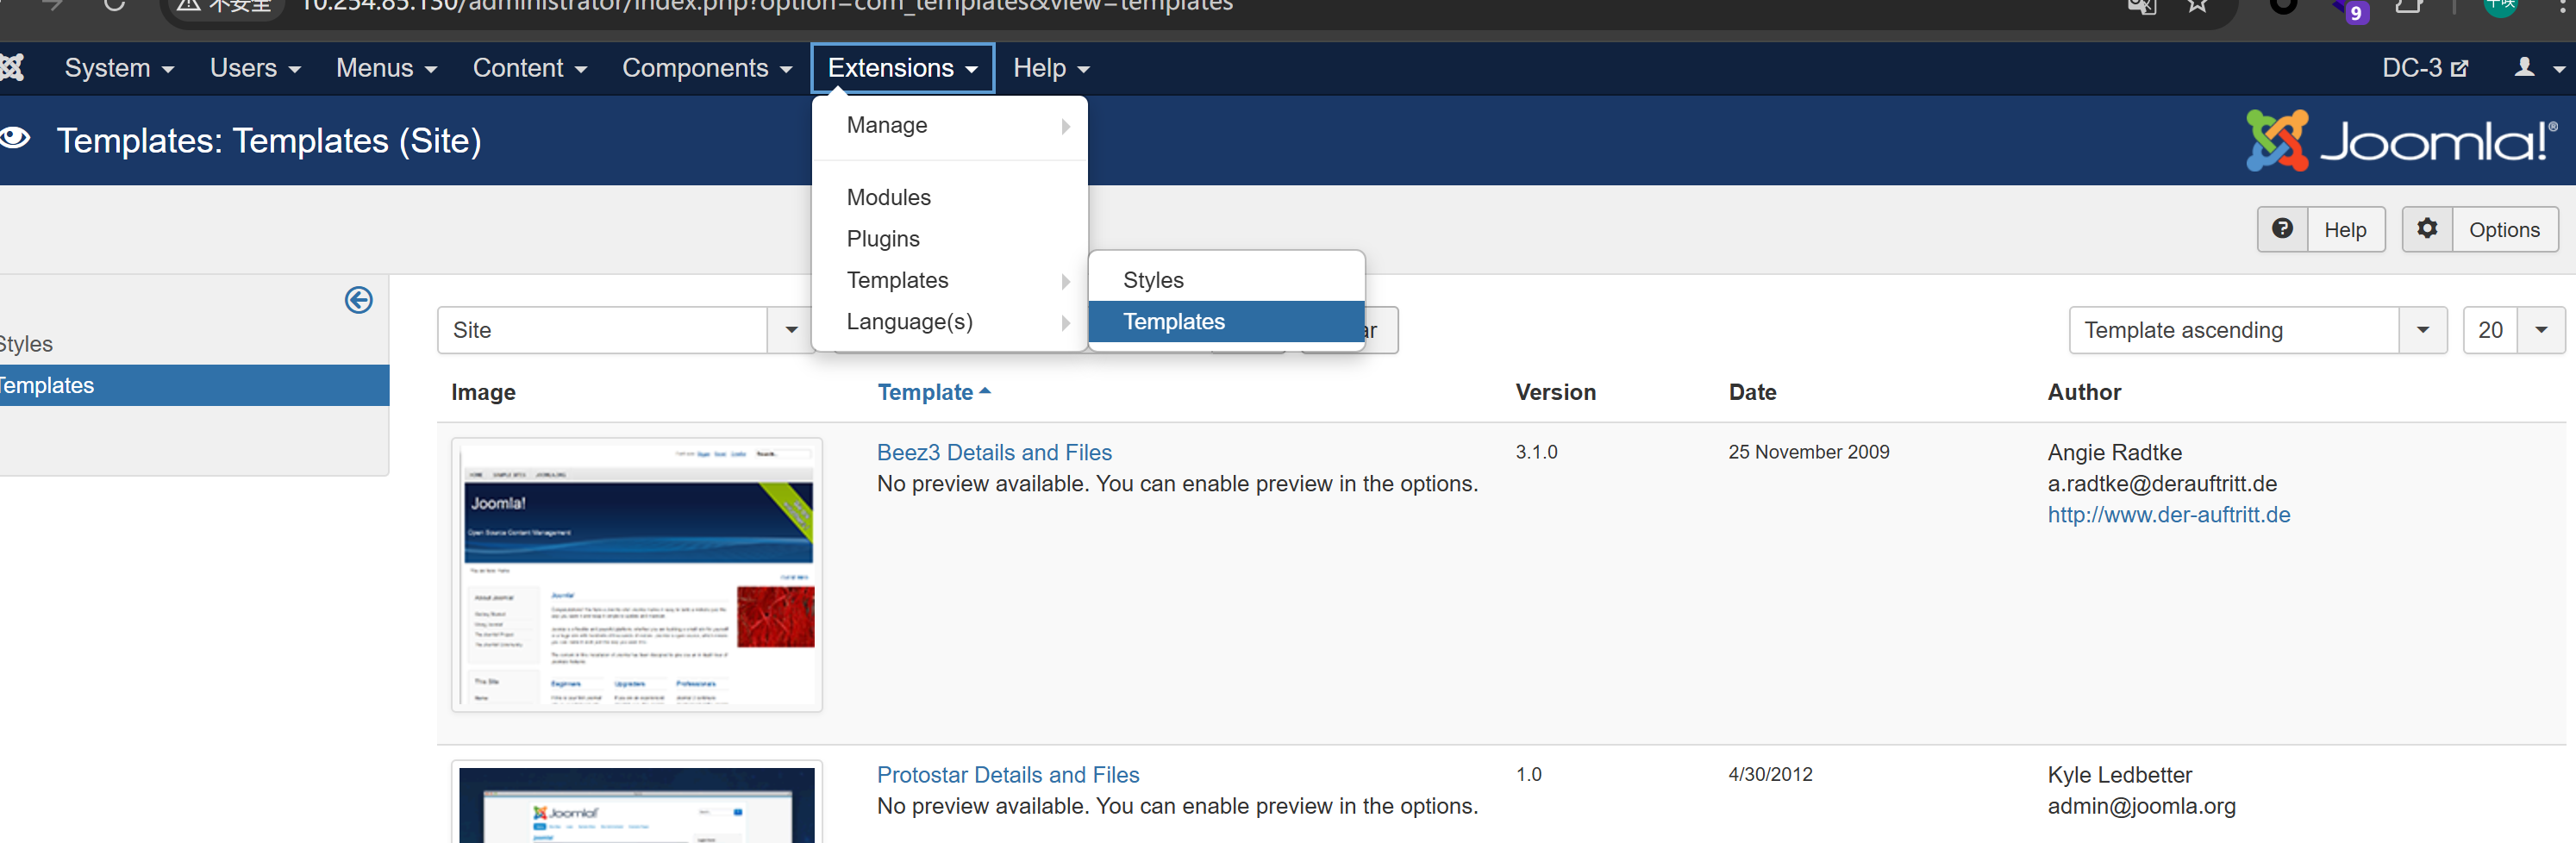Click the Help question mark icon
2576x843 pixels.
pos(2282,229)
